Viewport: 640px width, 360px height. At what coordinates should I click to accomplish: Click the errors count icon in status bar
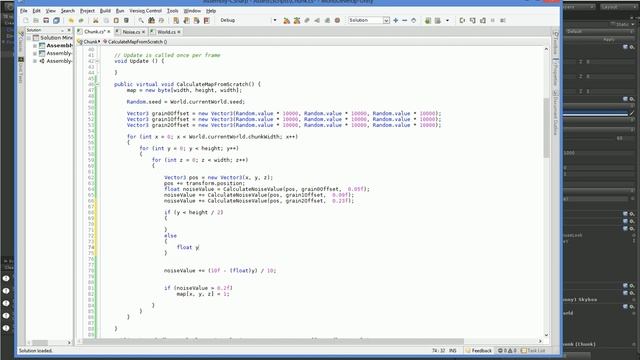[x=500, y=351]
